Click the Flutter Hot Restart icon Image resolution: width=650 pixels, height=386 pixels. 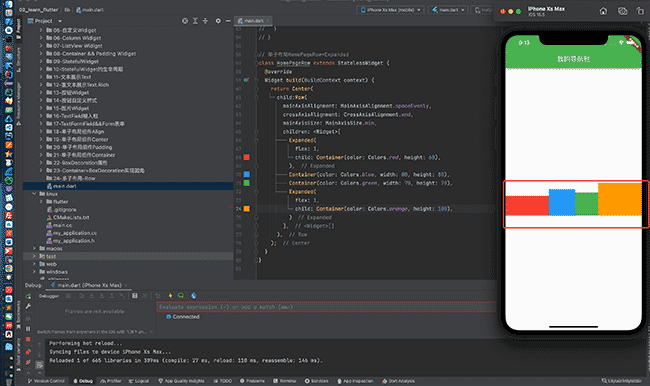(x=181, y=296)
